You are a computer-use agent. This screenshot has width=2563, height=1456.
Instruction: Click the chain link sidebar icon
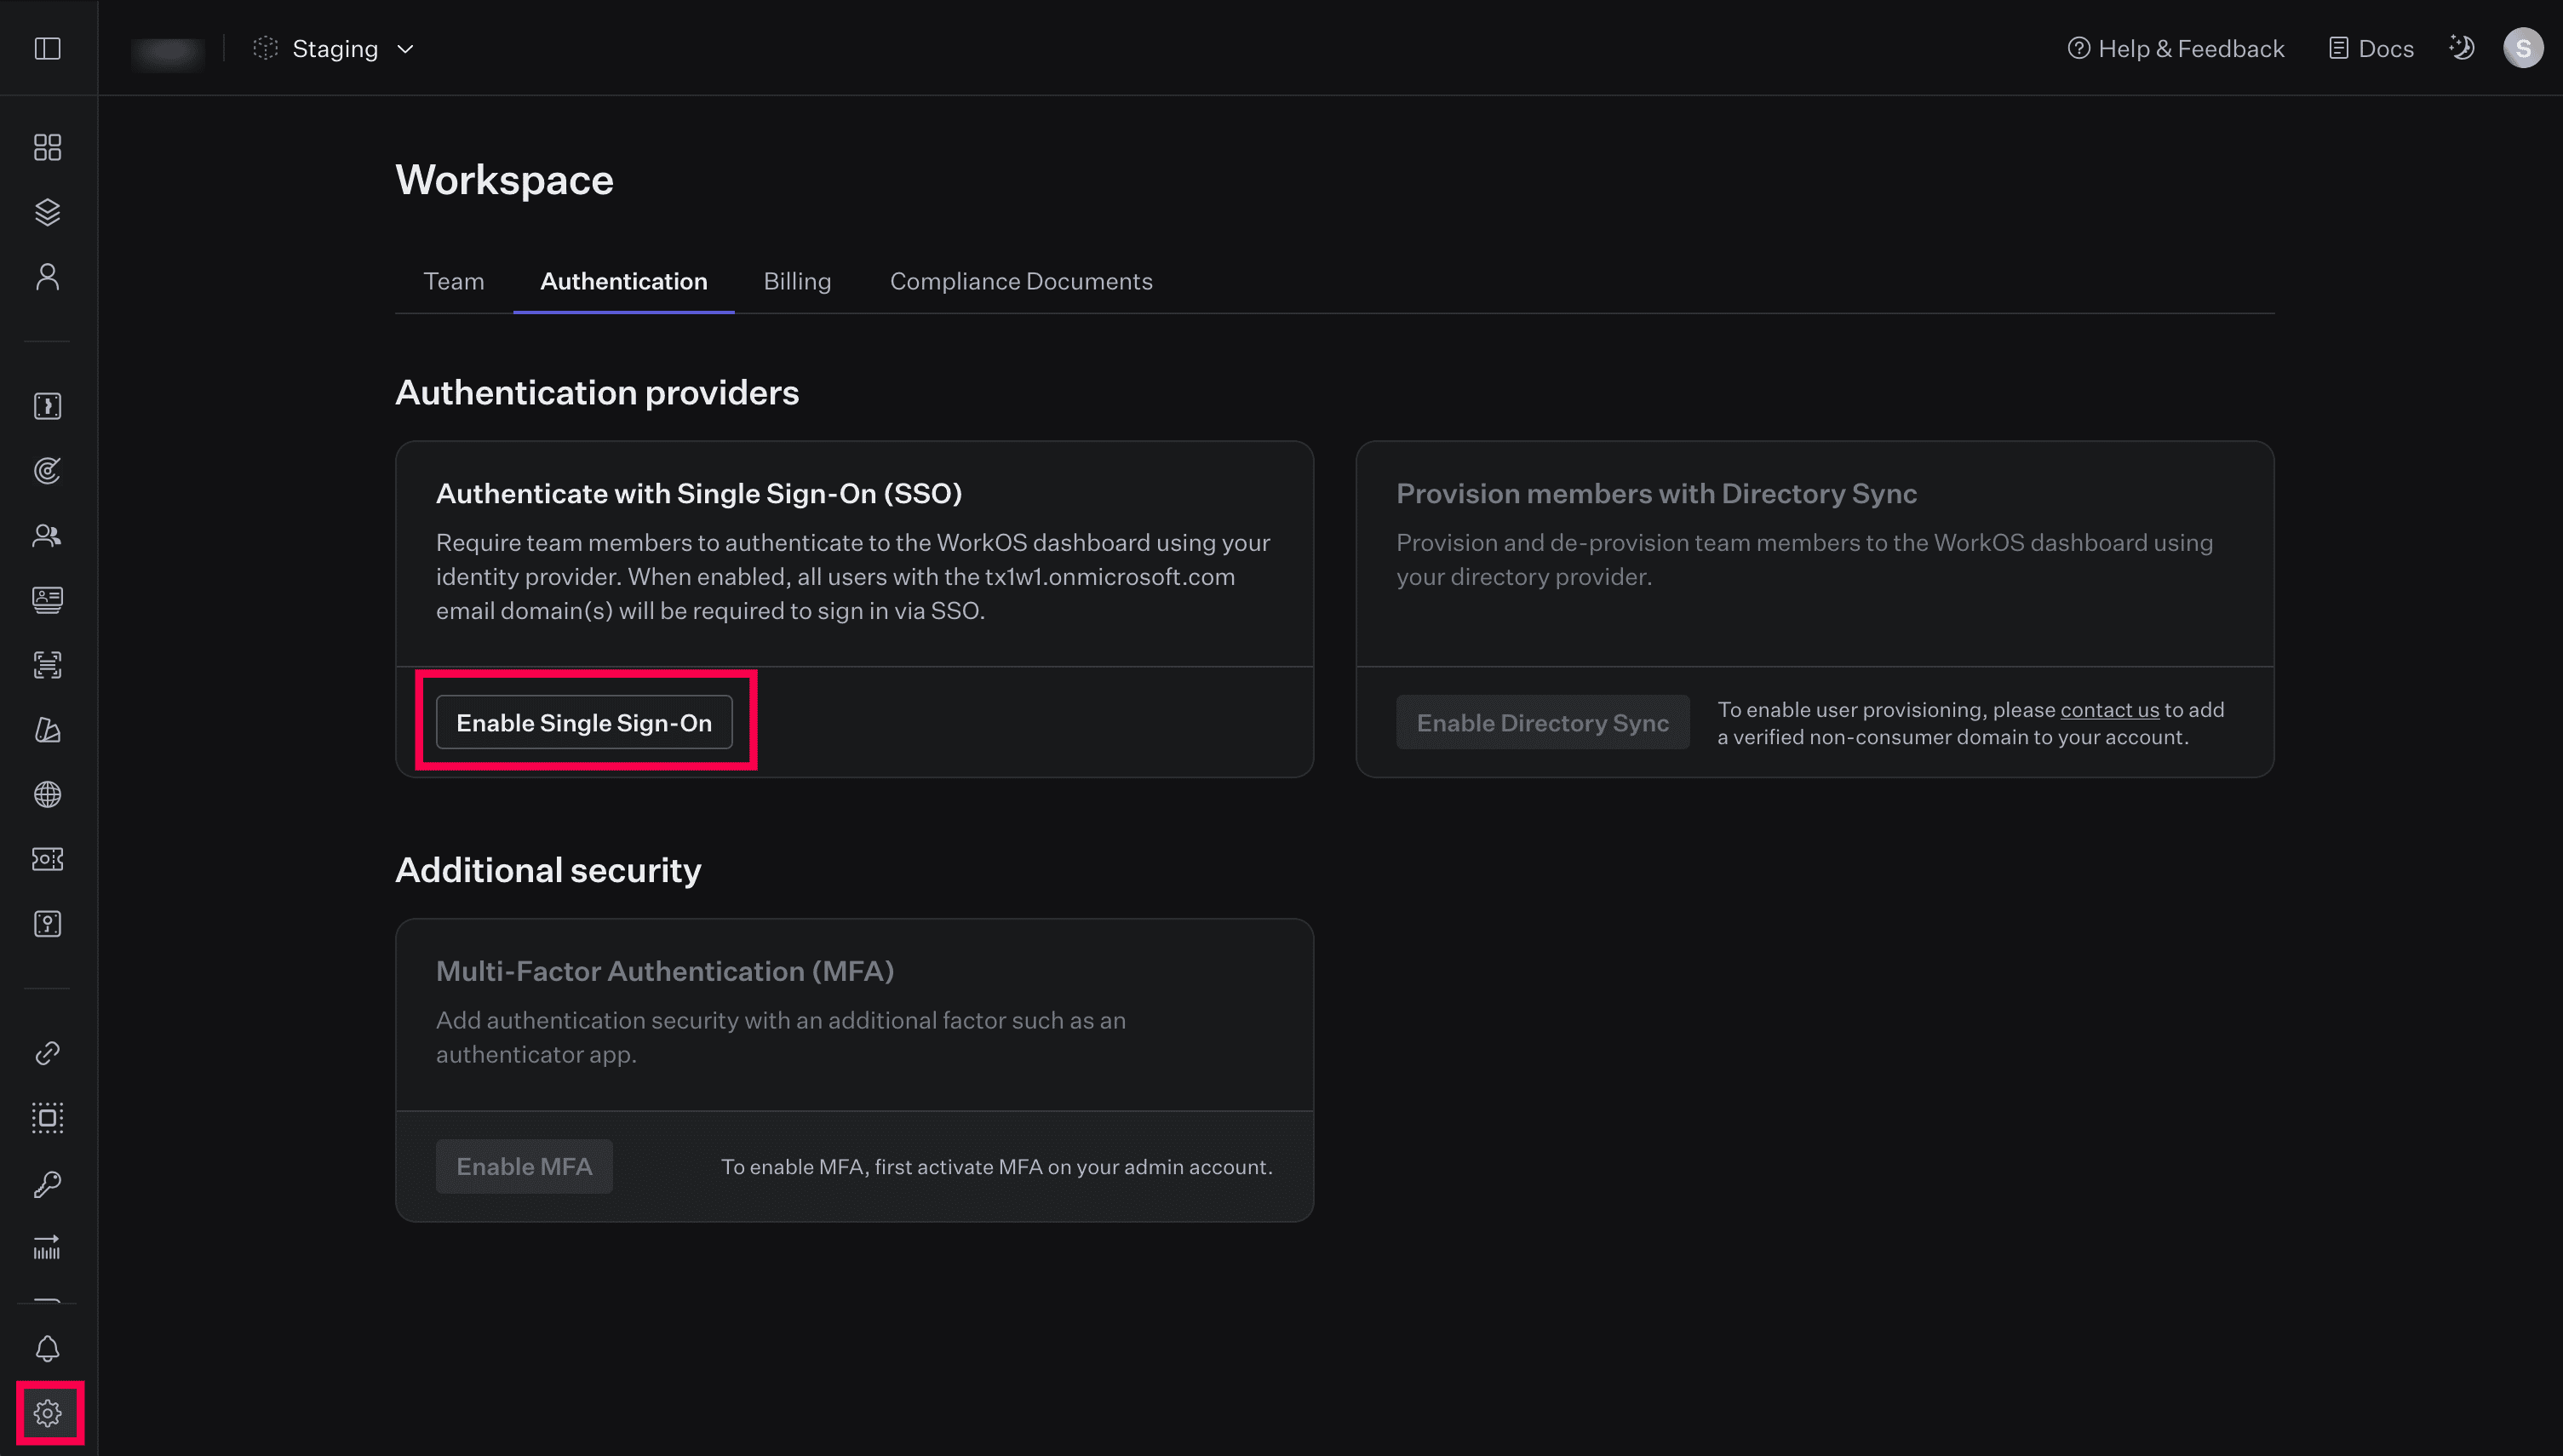[47, 1053]
